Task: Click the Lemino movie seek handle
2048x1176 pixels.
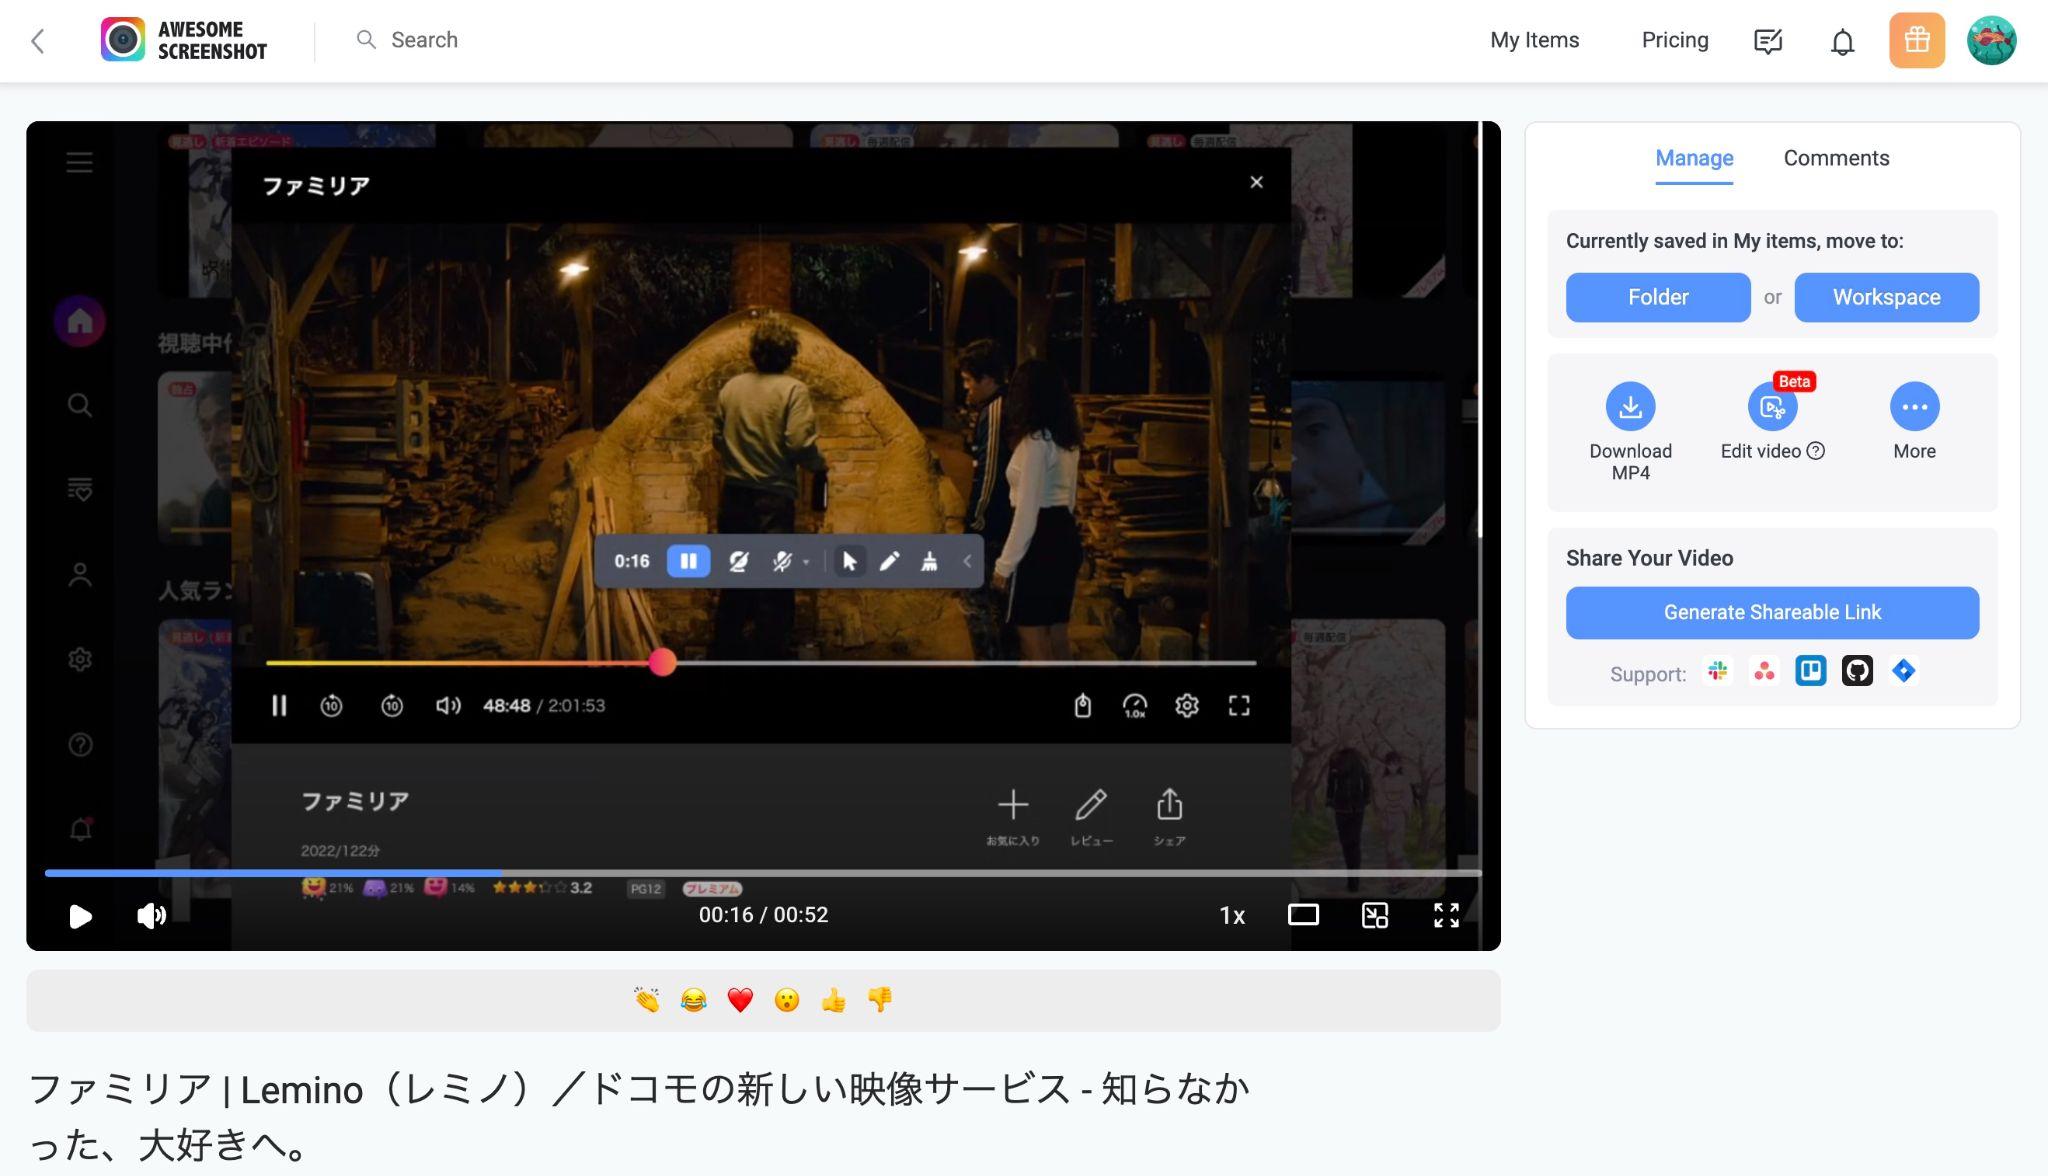Action: [x=662, y=662]
